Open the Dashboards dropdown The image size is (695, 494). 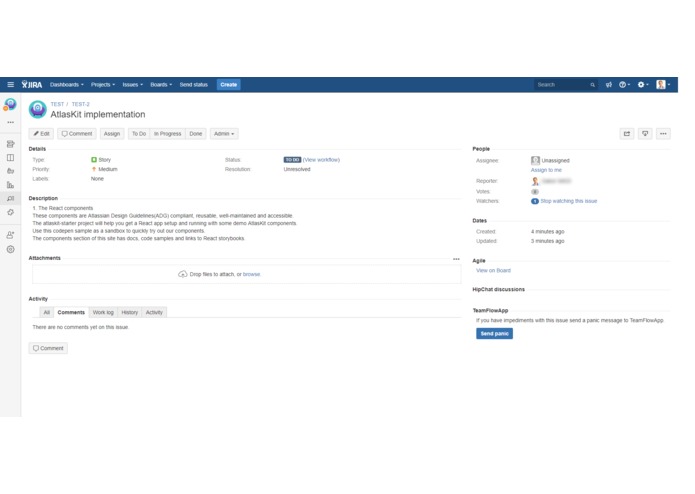tap(66, 85)
